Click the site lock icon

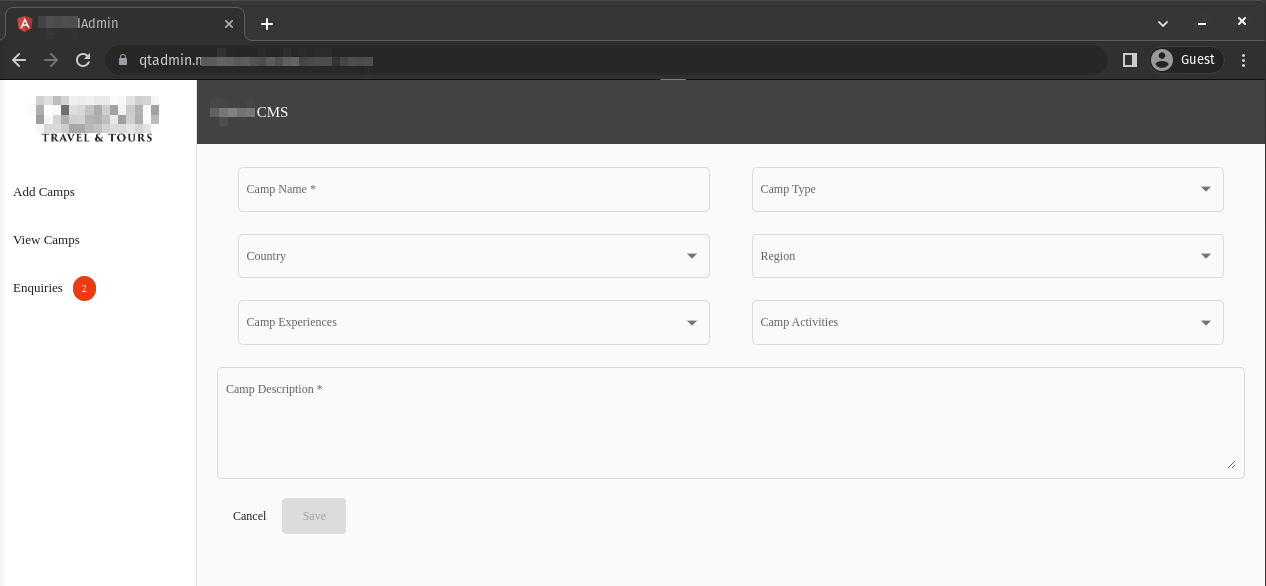(123, 60)
